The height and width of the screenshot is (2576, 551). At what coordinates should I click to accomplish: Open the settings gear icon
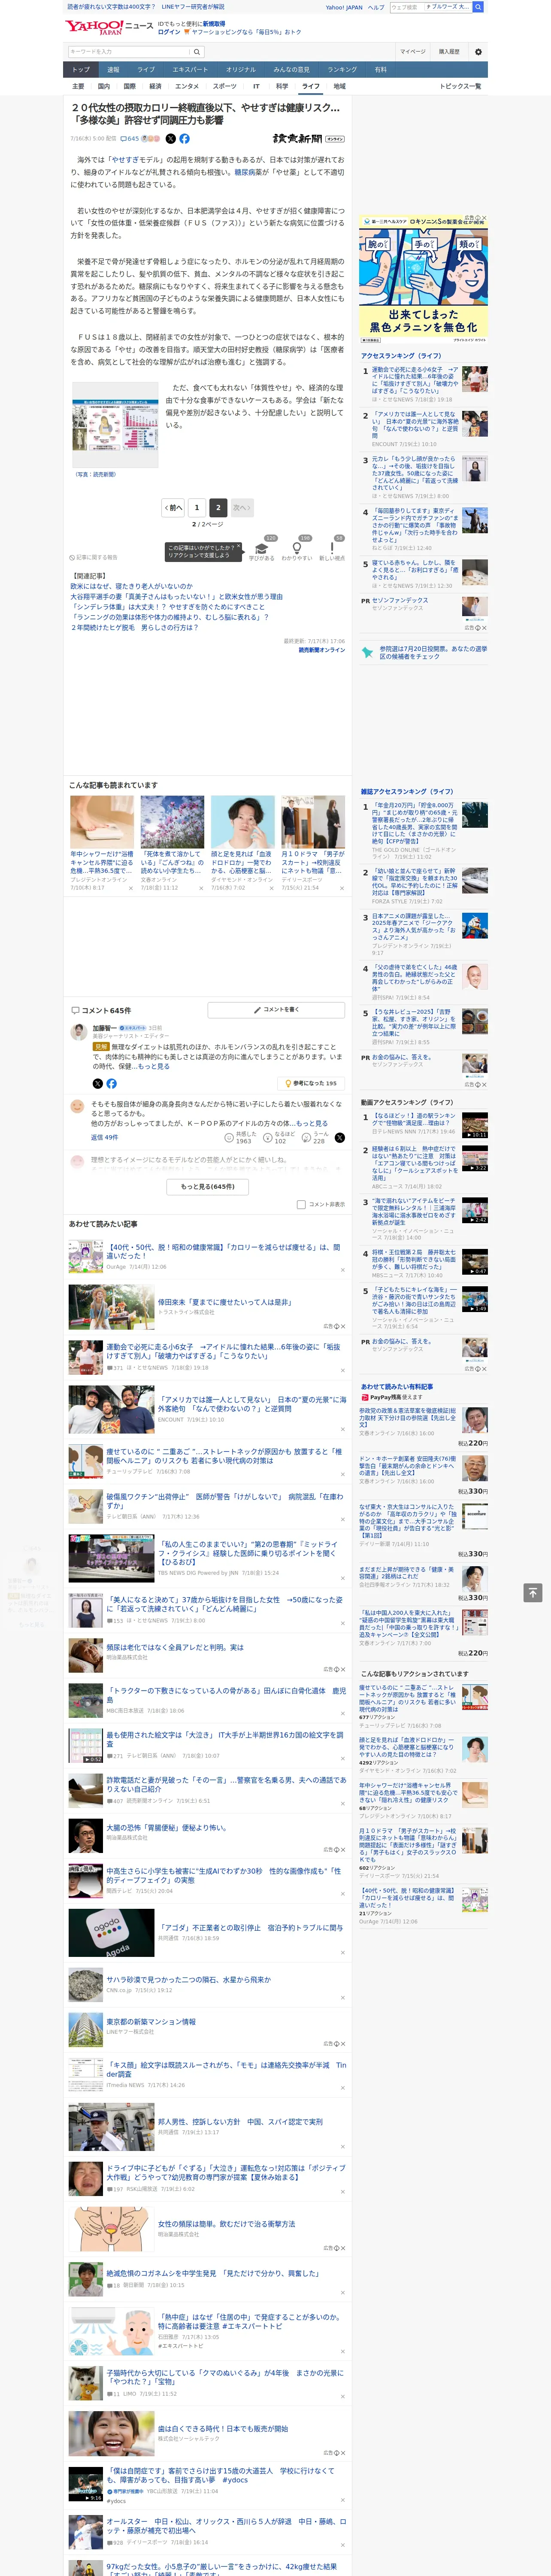pos(478,51)
